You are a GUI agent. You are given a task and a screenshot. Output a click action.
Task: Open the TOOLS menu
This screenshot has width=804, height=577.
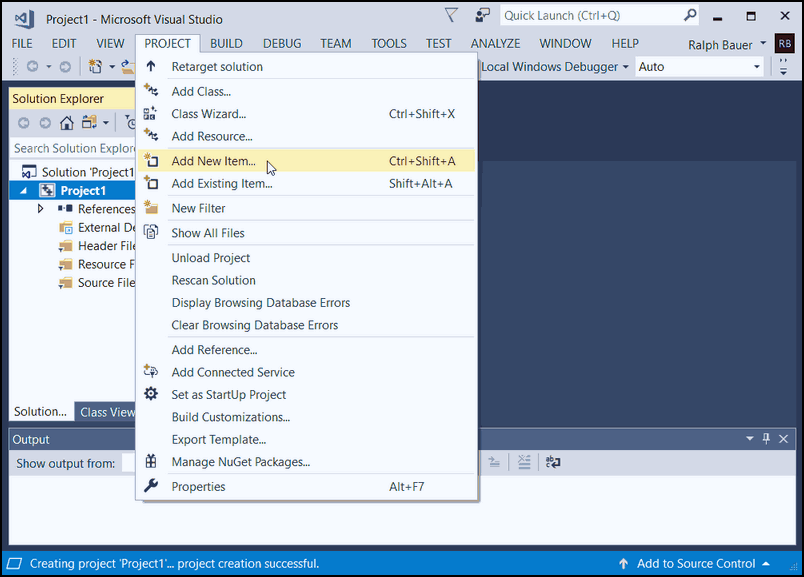(389, 44)
